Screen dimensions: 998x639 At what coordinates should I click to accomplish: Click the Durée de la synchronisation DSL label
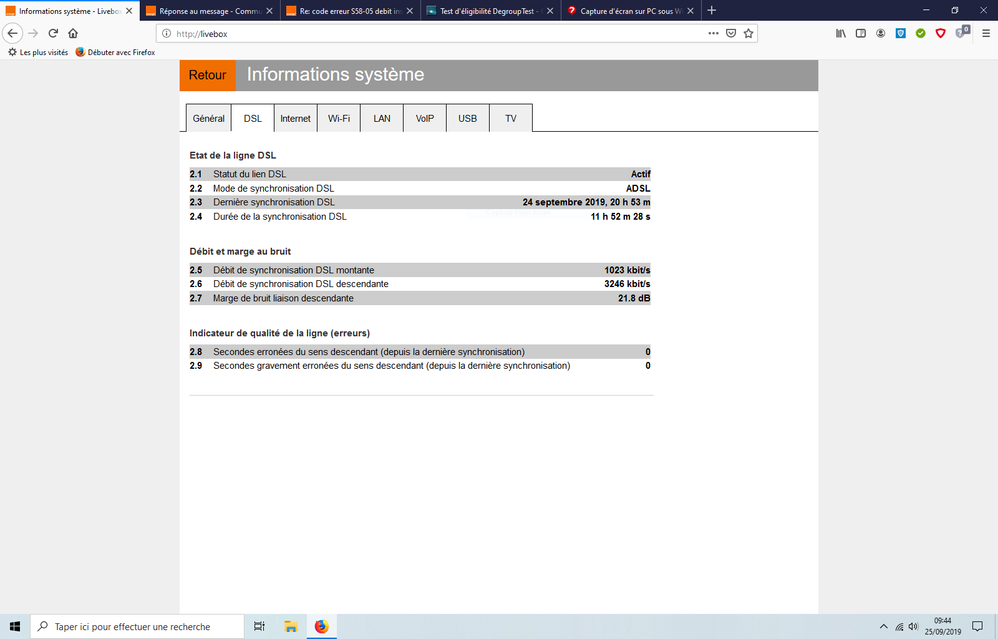pyautogui.click(x=280, y=216)
